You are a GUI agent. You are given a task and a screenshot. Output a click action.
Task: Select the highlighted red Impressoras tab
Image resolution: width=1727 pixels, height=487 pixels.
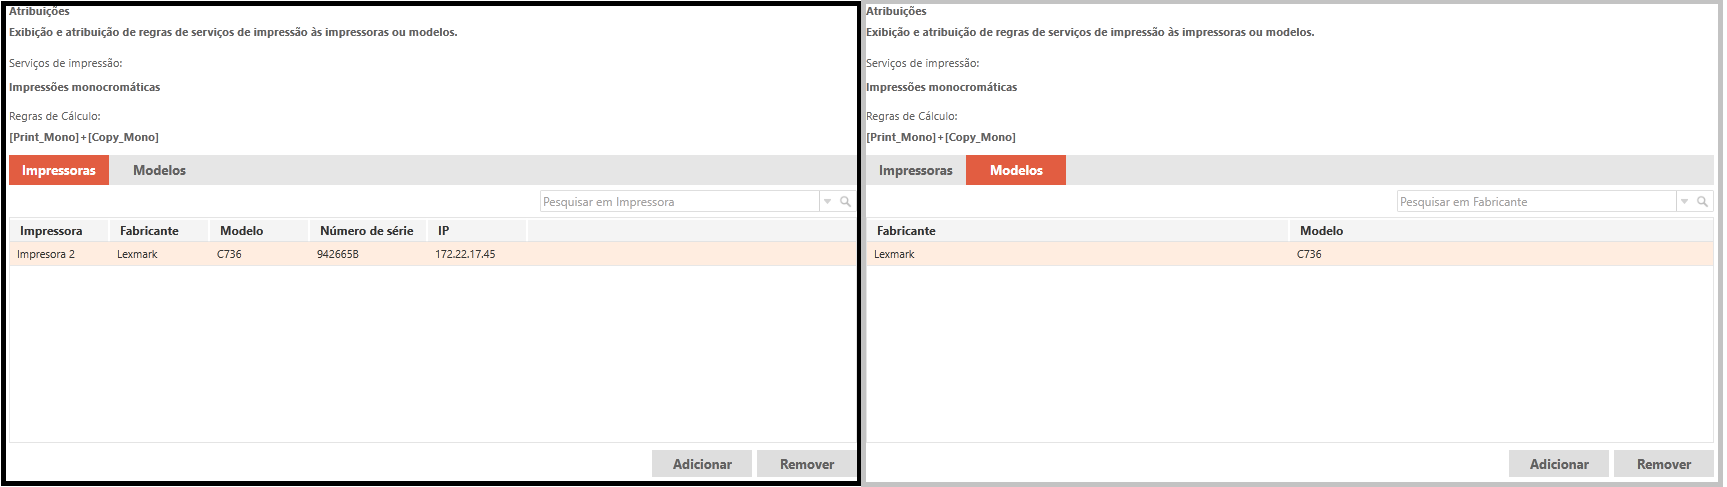tap(59, 170)
